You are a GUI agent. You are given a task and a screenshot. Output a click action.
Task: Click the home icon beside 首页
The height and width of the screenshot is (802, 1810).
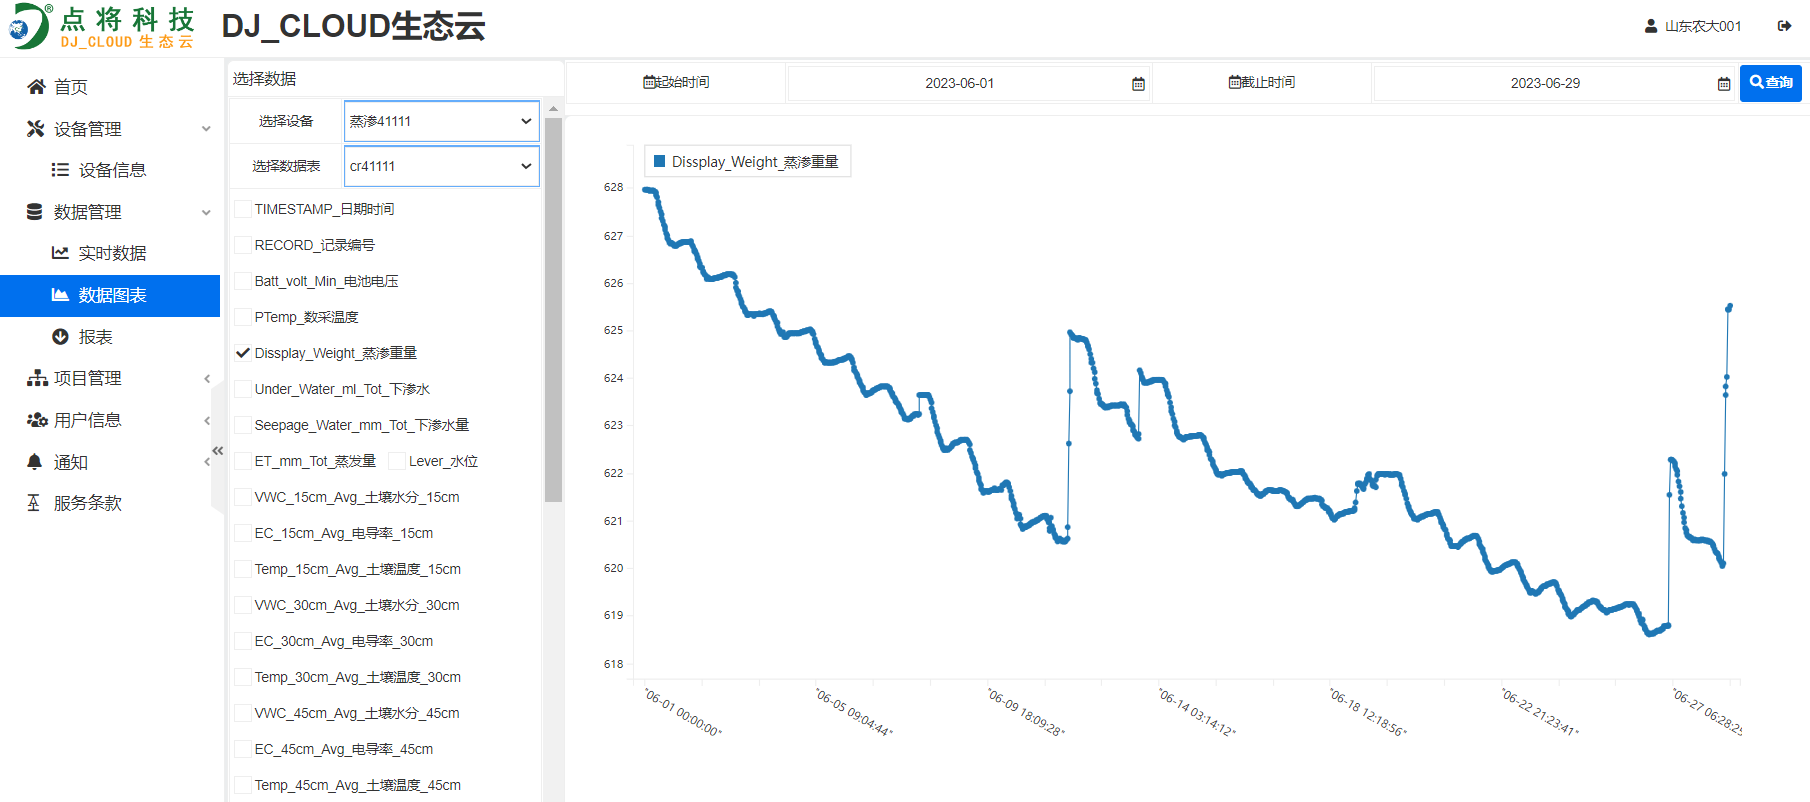[x=36, y=87]
